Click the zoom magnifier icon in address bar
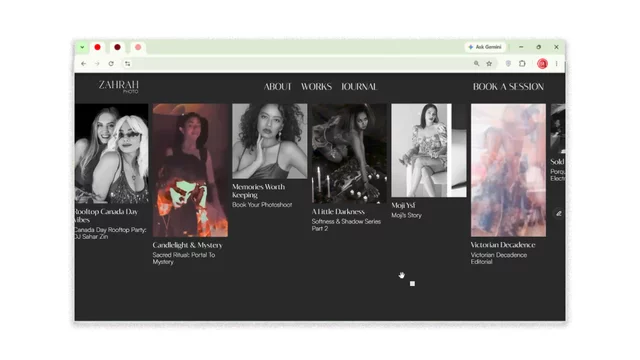The width and height of the screenshot is (640, 360). (476, 63)
